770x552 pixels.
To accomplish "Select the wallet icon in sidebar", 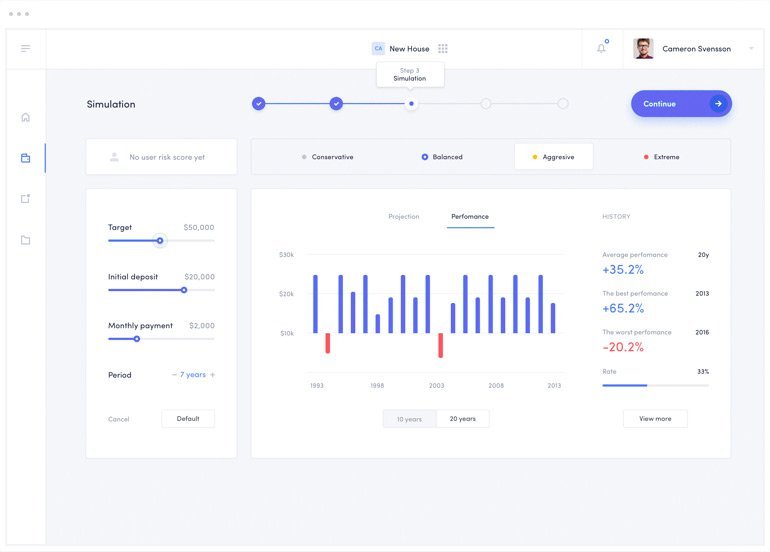I will pyautogui.click(x=25, y=158).
